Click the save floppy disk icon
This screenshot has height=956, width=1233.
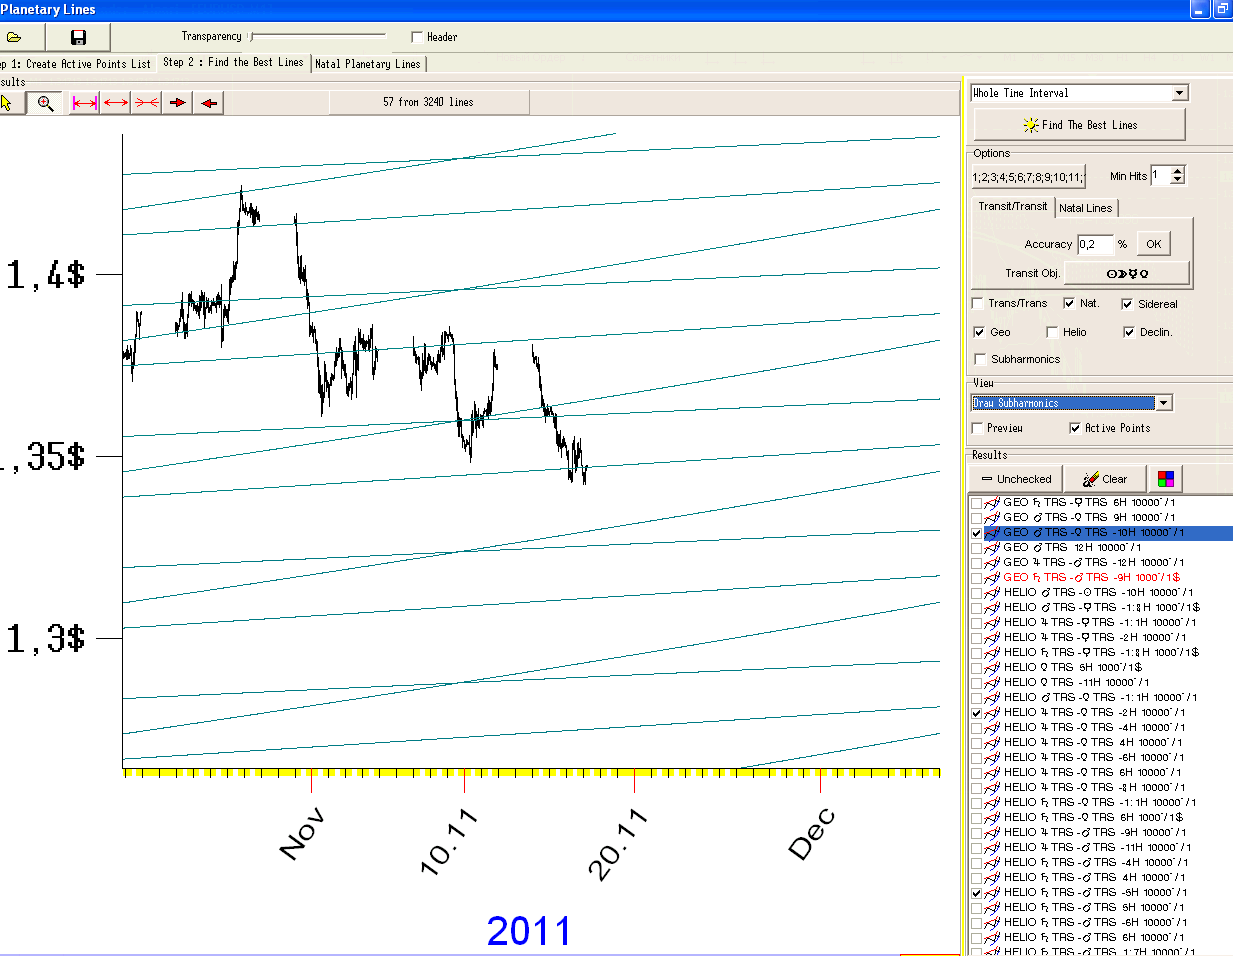78,37
